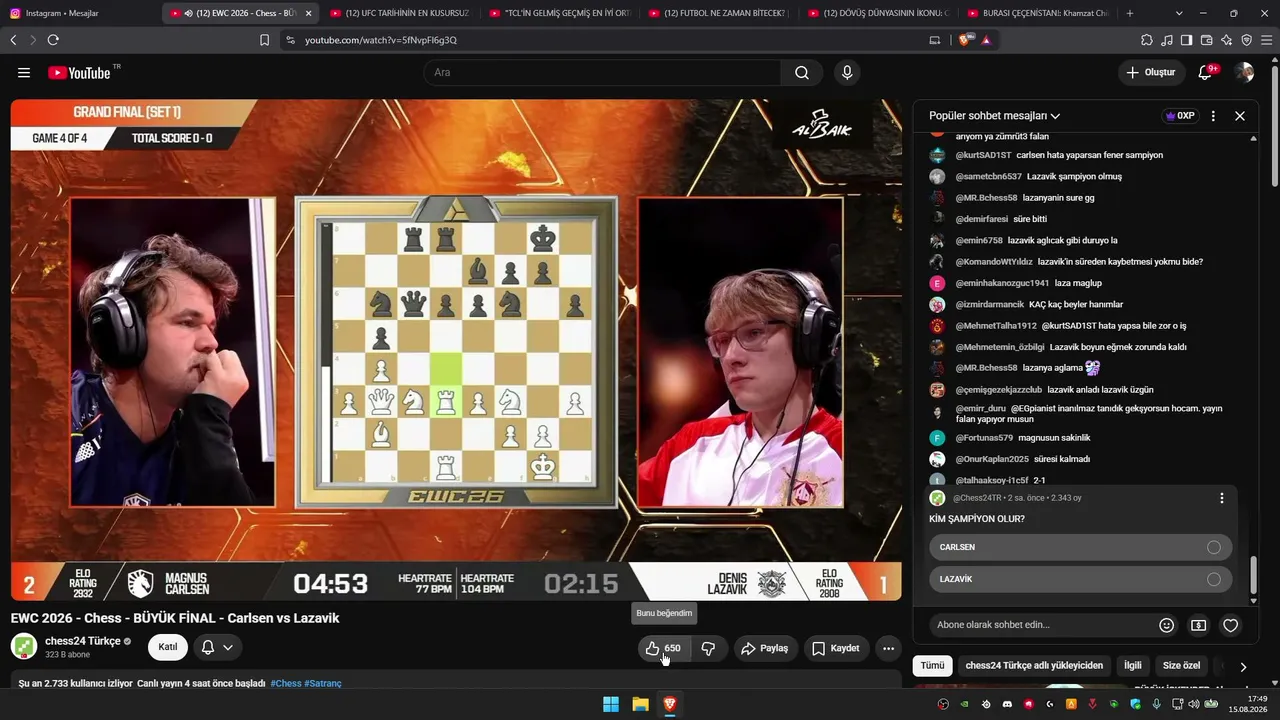Open the Windows Start menu
The image size is (1280, 720).
pyautogui.click(x=611, y=705)
